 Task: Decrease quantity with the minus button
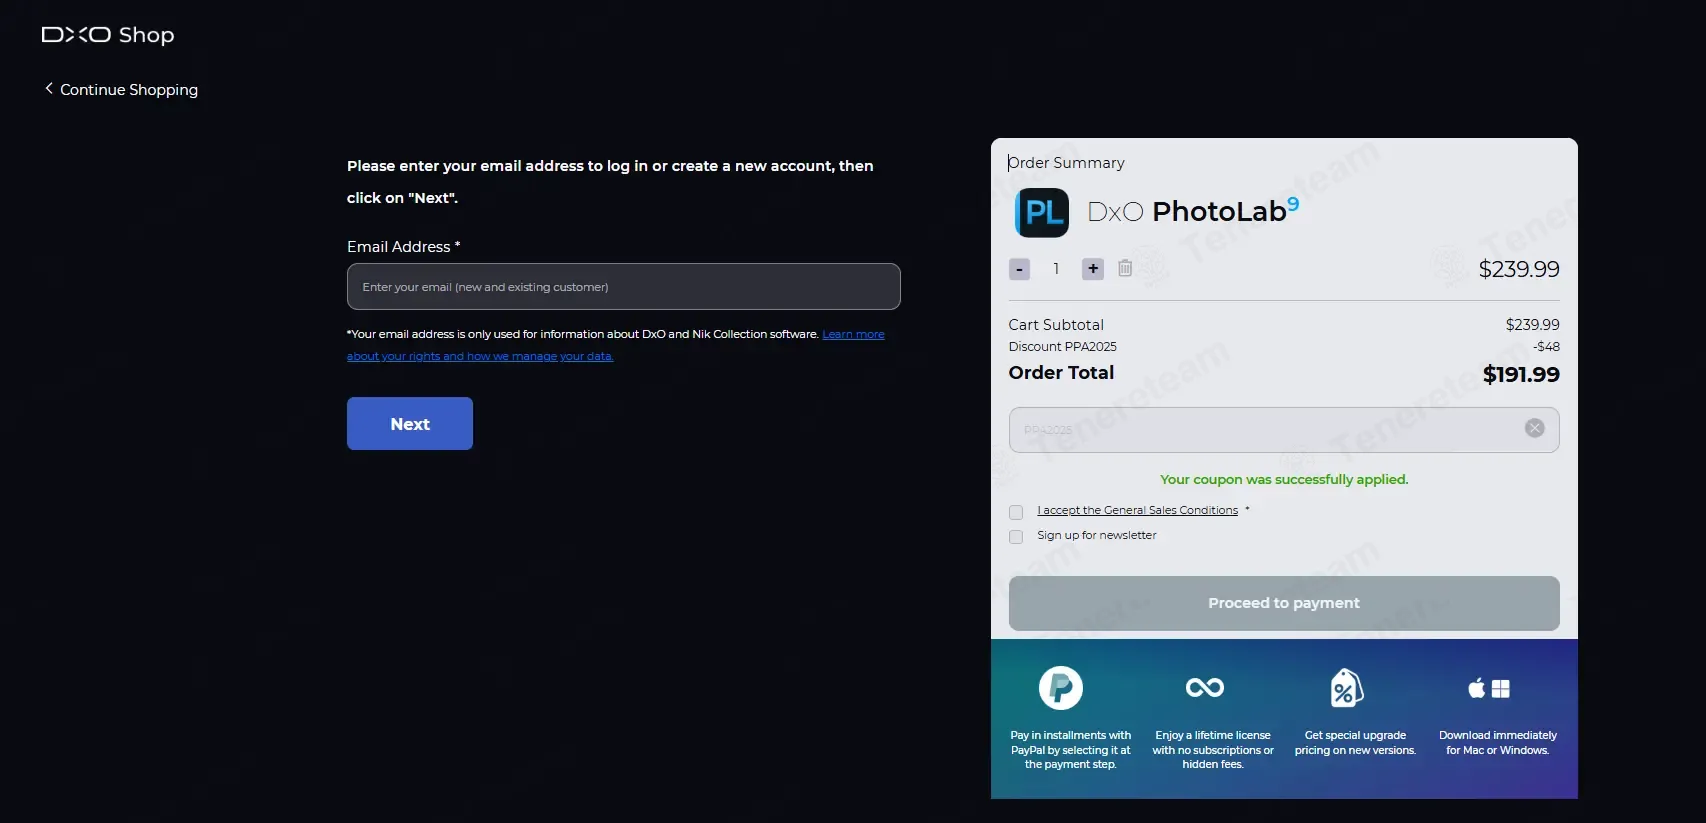point(1019,269)
